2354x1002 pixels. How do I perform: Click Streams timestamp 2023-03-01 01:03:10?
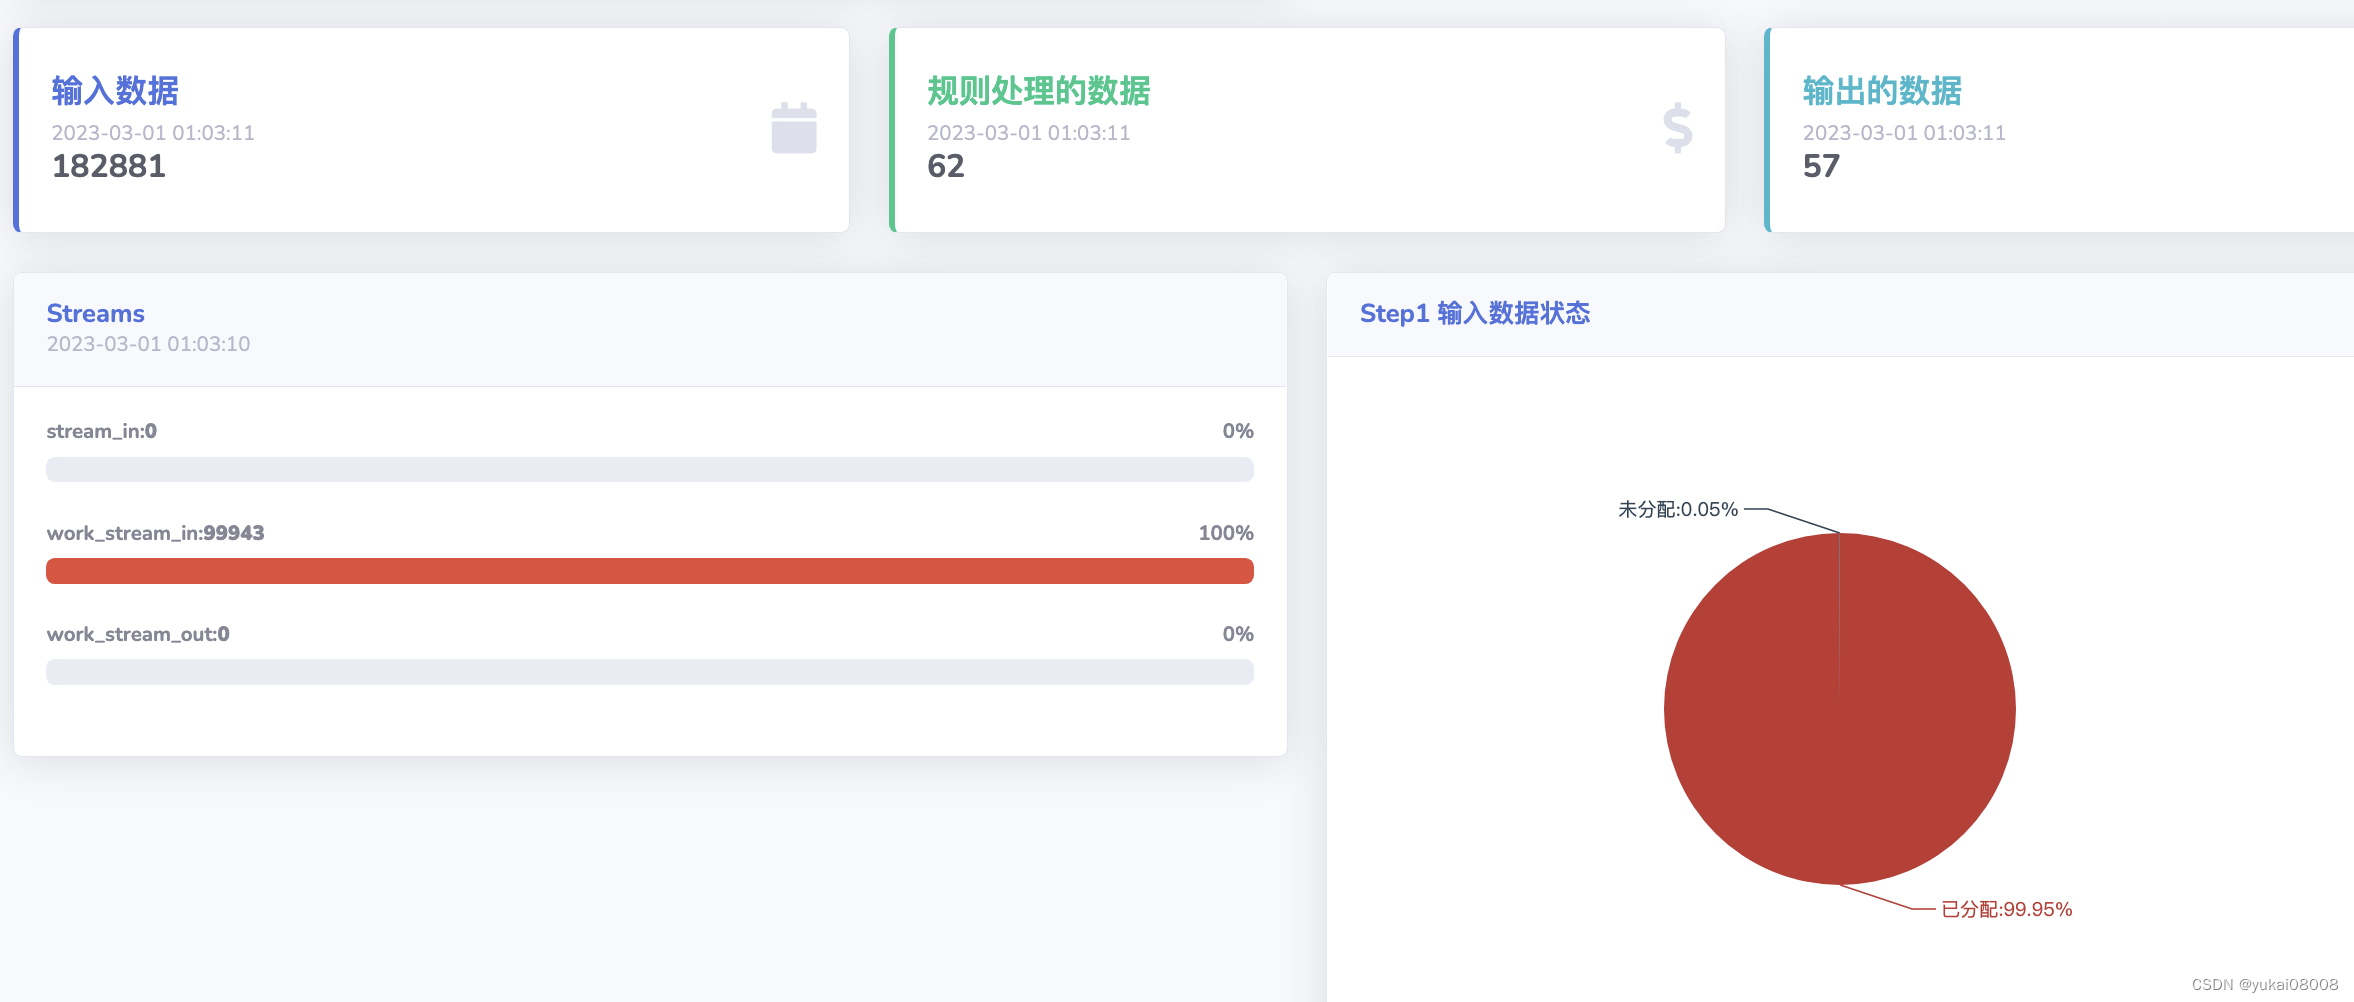pos(148,344)
